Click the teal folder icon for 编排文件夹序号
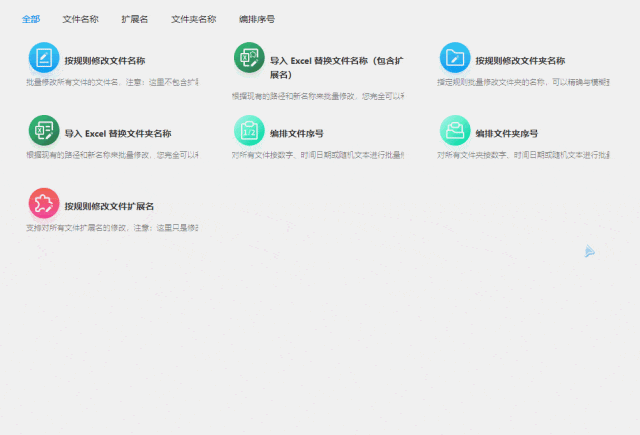 point(455,131)
